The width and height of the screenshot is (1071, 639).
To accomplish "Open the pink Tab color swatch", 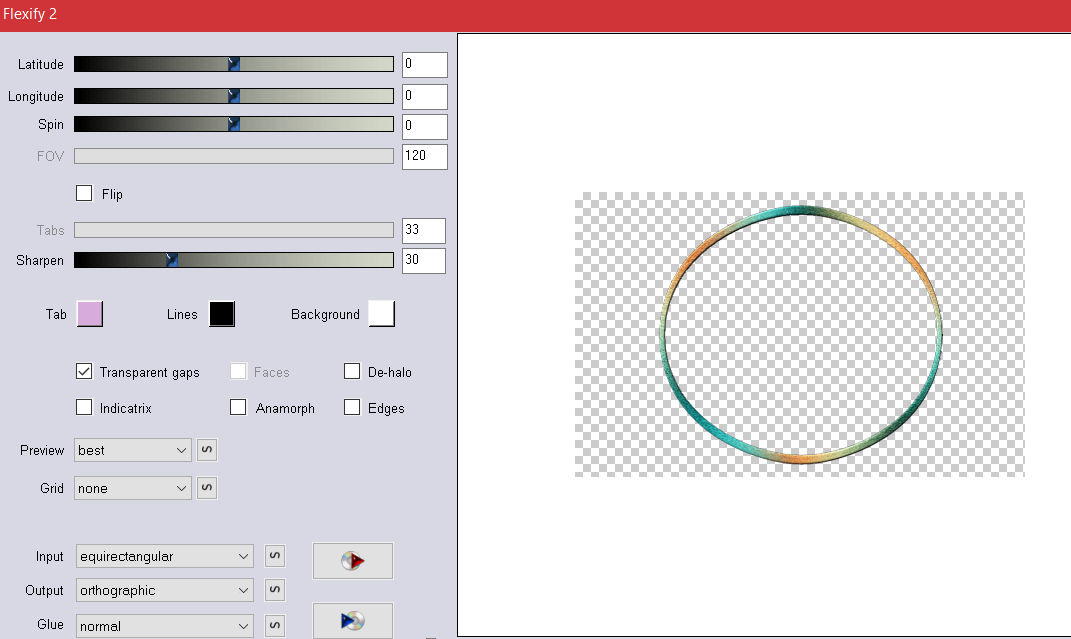I will pos(90,314).
